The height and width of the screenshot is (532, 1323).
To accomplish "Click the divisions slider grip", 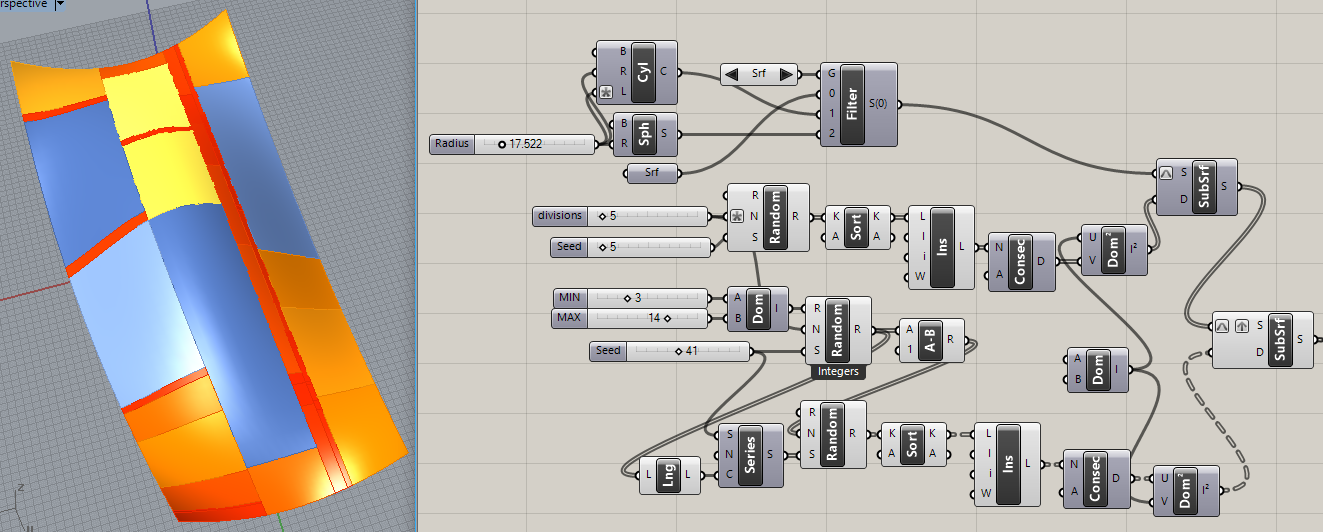I will coord(602,215).
